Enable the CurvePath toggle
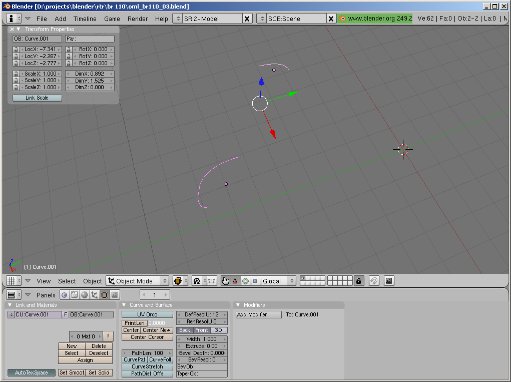 point(134,360)
